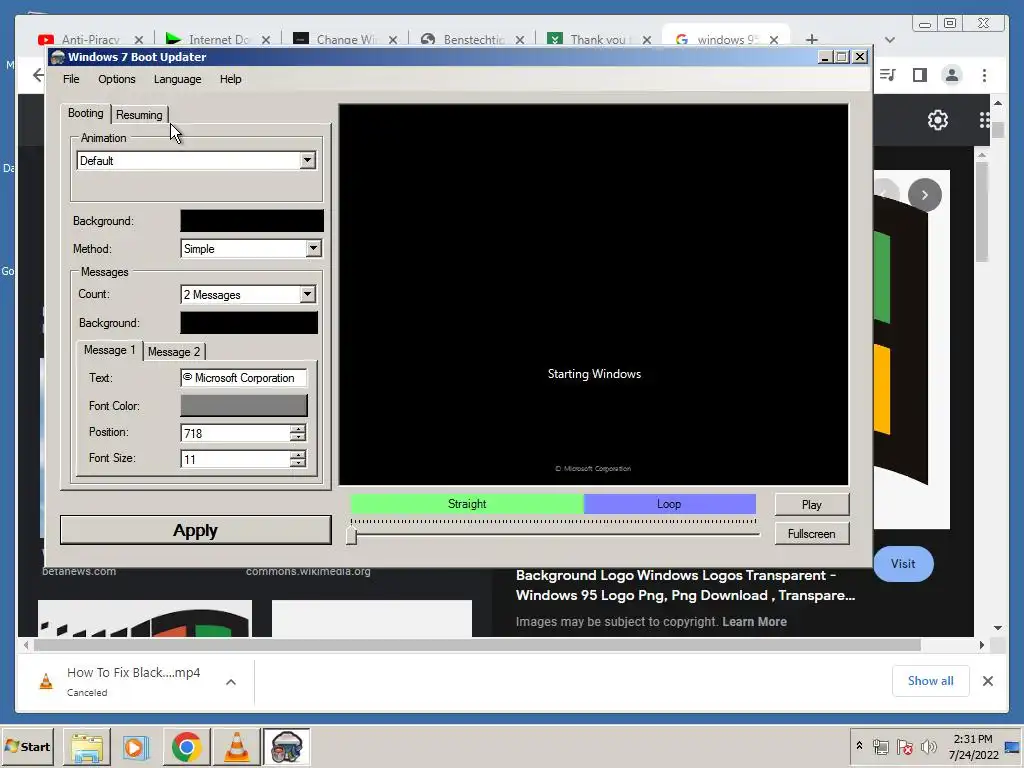Open the Options menu
1024x768 pixels.
click(x=117, y=79)
